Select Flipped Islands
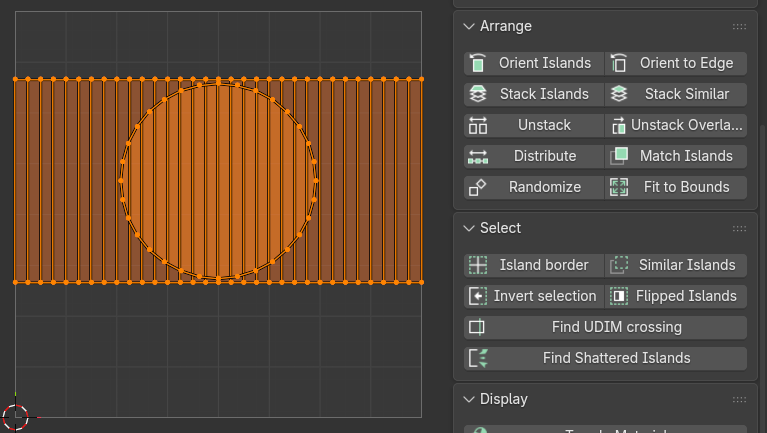Viewport: 767px width, 433px height. (676, 296)
